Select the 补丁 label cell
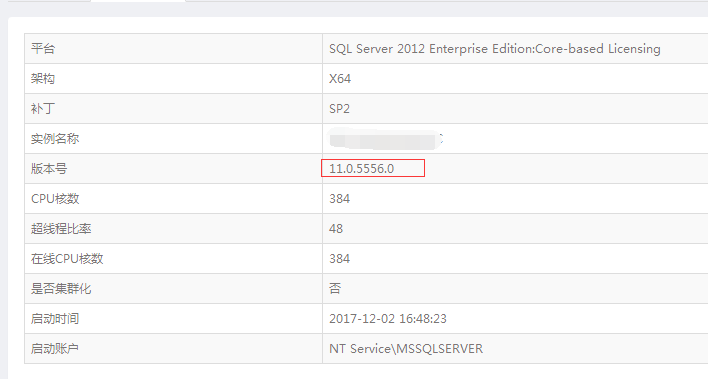708x379 pixels. click(x=173, y=108)
